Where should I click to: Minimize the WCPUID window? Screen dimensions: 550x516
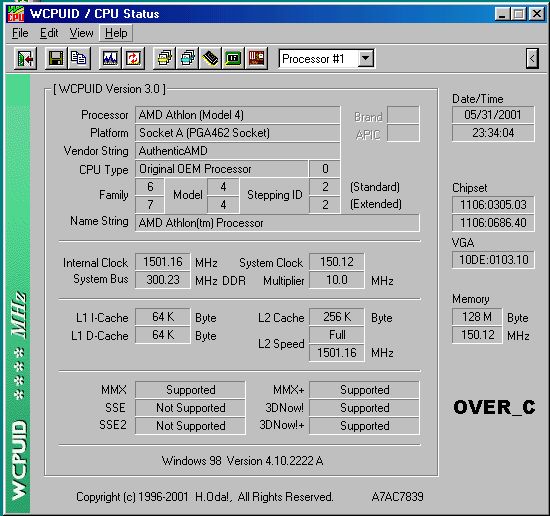click(x=502, y=14)
